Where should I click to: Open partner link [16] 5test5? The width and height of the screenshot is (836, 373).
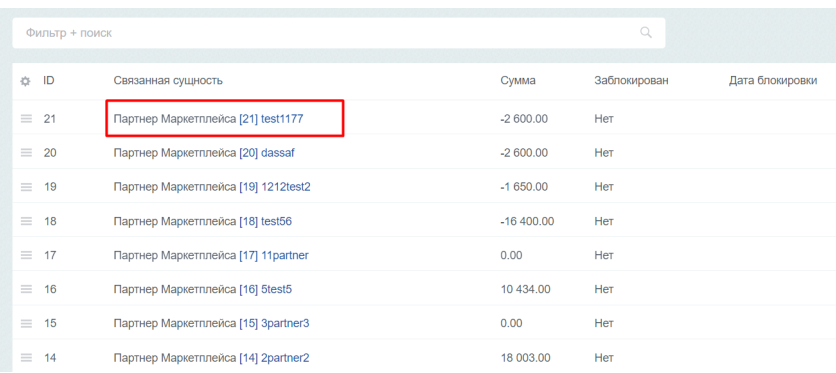(x=265, y=289)
